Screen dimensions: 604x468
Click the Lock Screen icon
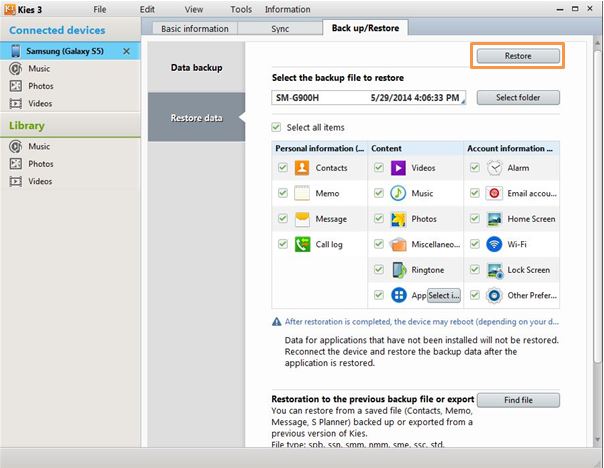pos(495,270)
